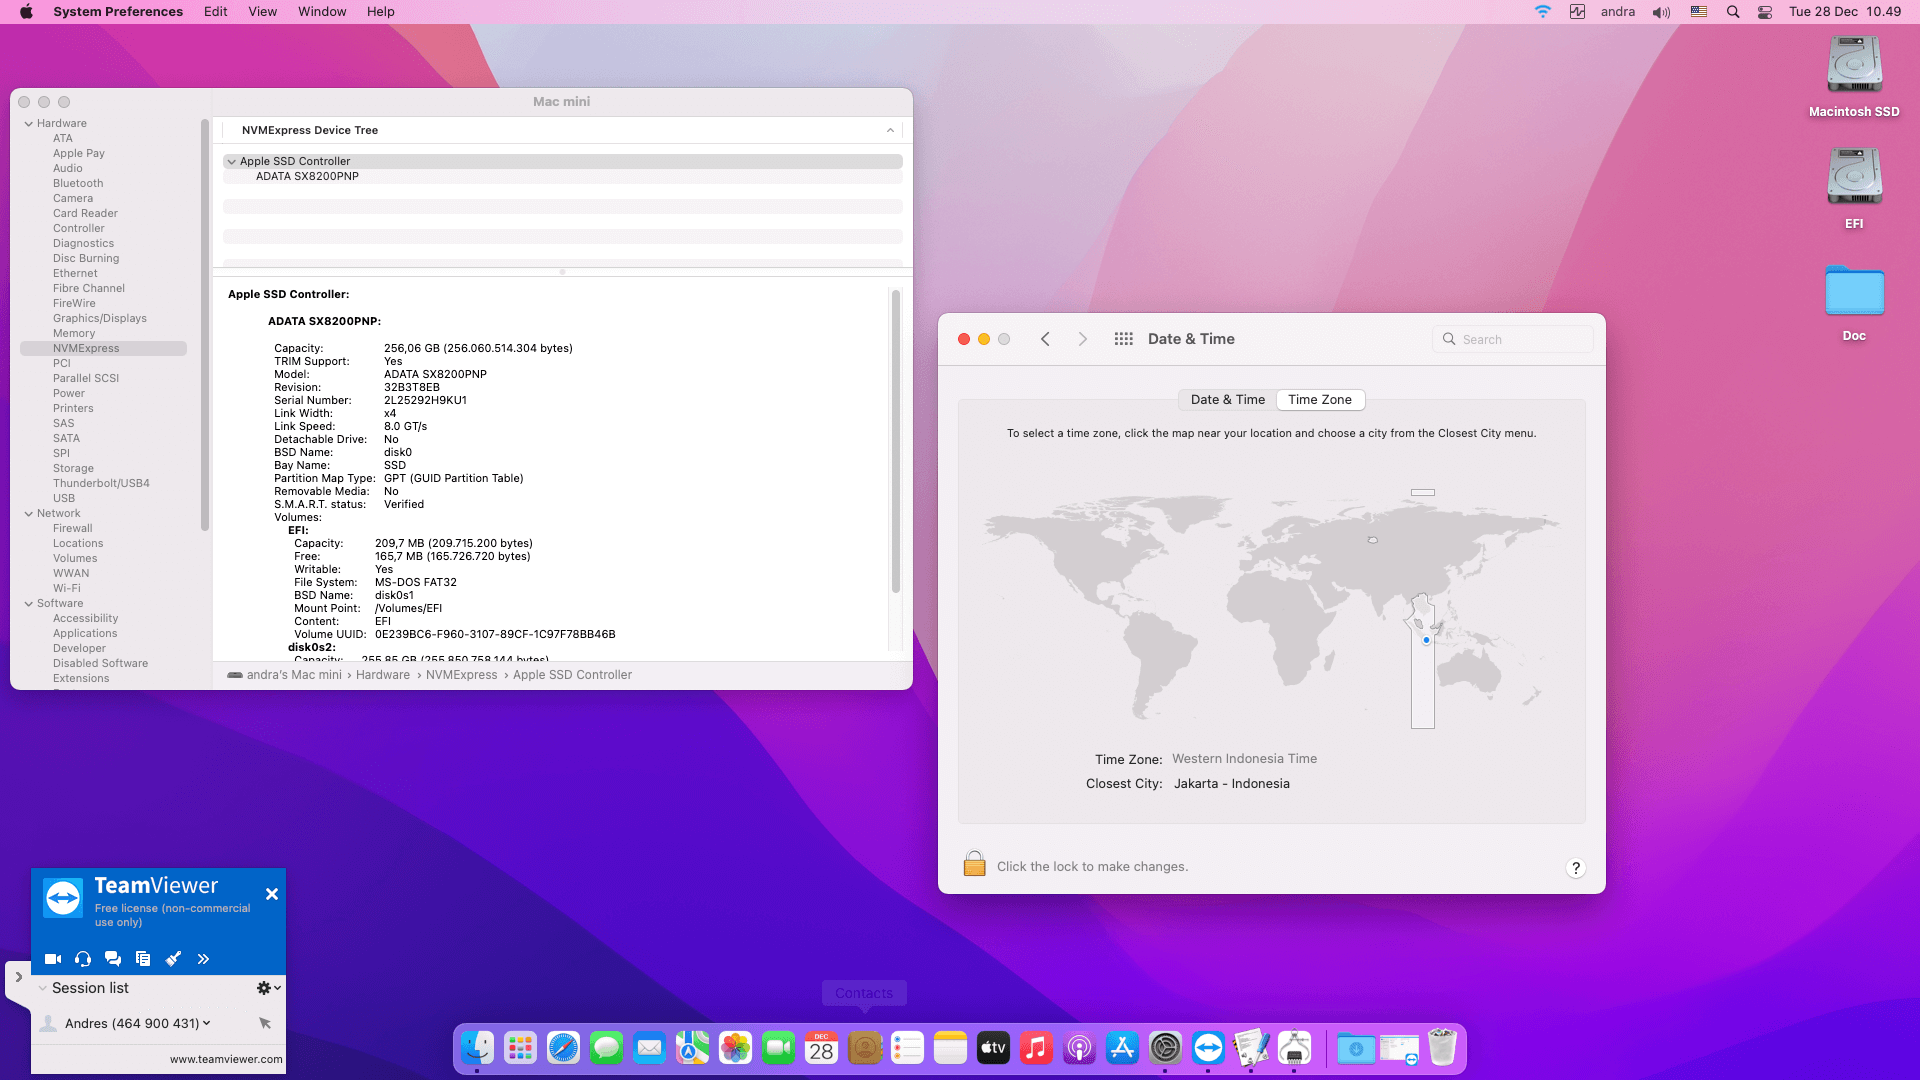1920x1080 pixels.
Task: Collapse the Hardware tree section
Action: point(29,124)
